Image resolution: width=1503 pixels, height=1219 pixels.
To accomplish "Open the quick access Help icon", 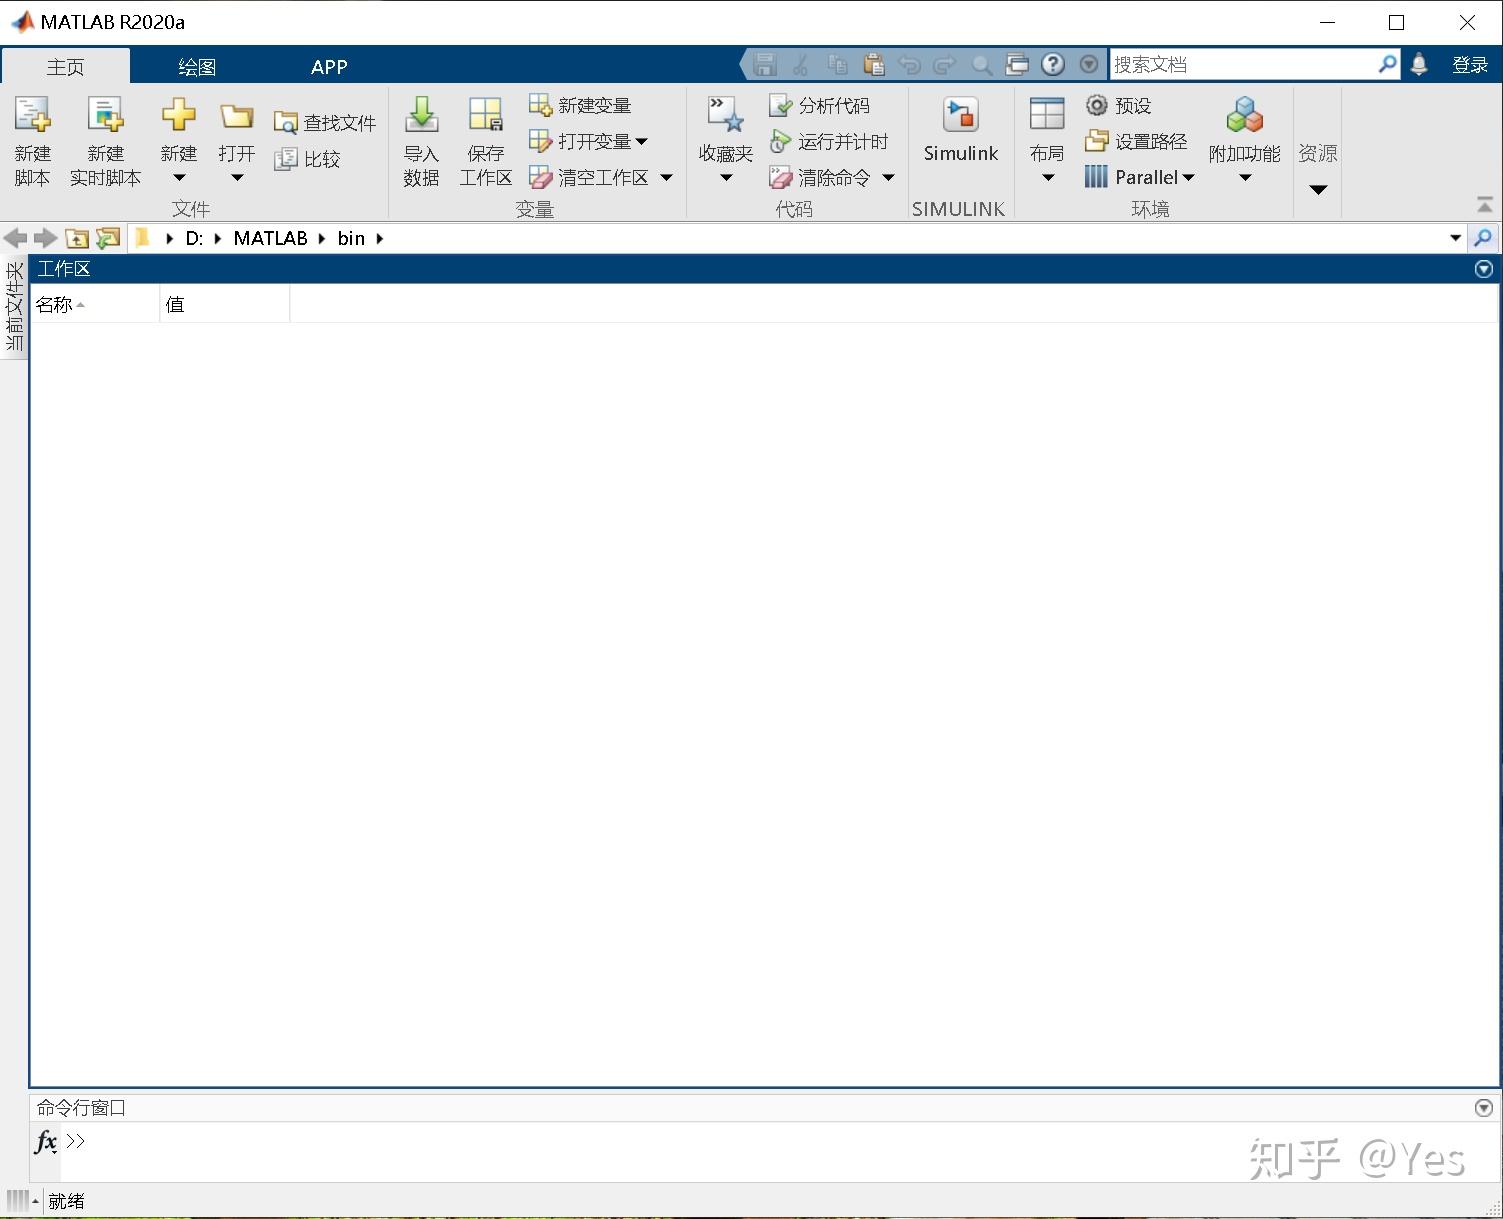I will (x=1053, y=63).
